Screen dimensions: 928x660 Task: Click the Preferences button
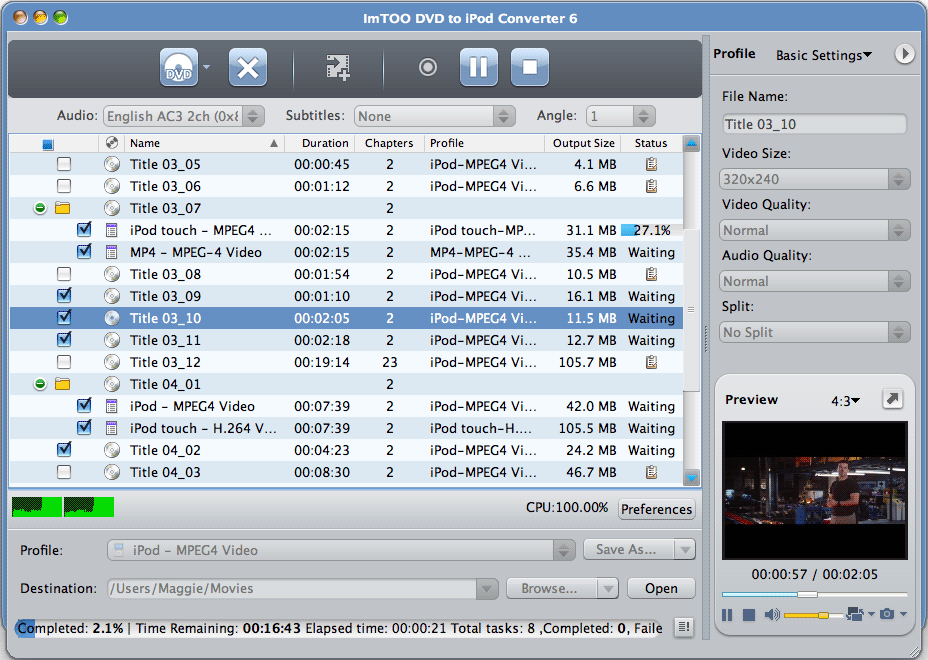point(656,509)
